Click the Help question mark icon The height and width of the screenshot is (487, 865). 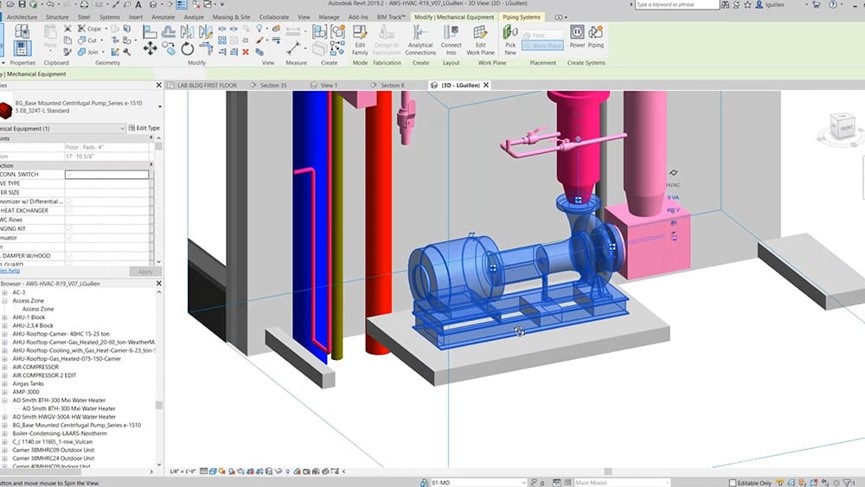click(832, 4)
